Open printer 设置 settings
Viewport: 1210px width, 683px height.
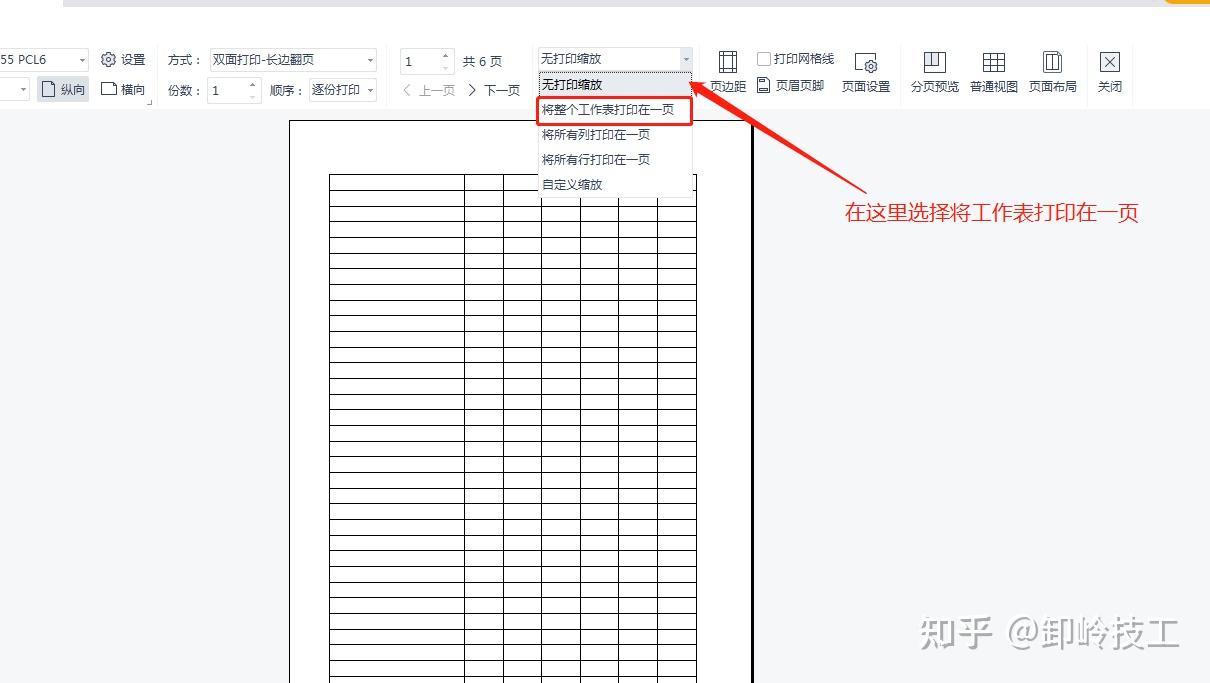click(x=123, y=59)
